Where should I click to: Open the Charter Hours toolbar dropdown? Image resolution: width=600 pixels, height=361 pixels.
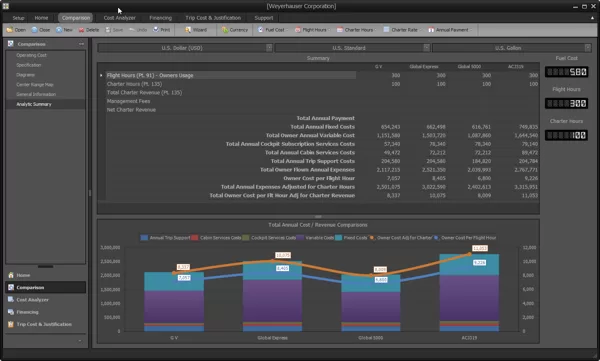point(356,30)
